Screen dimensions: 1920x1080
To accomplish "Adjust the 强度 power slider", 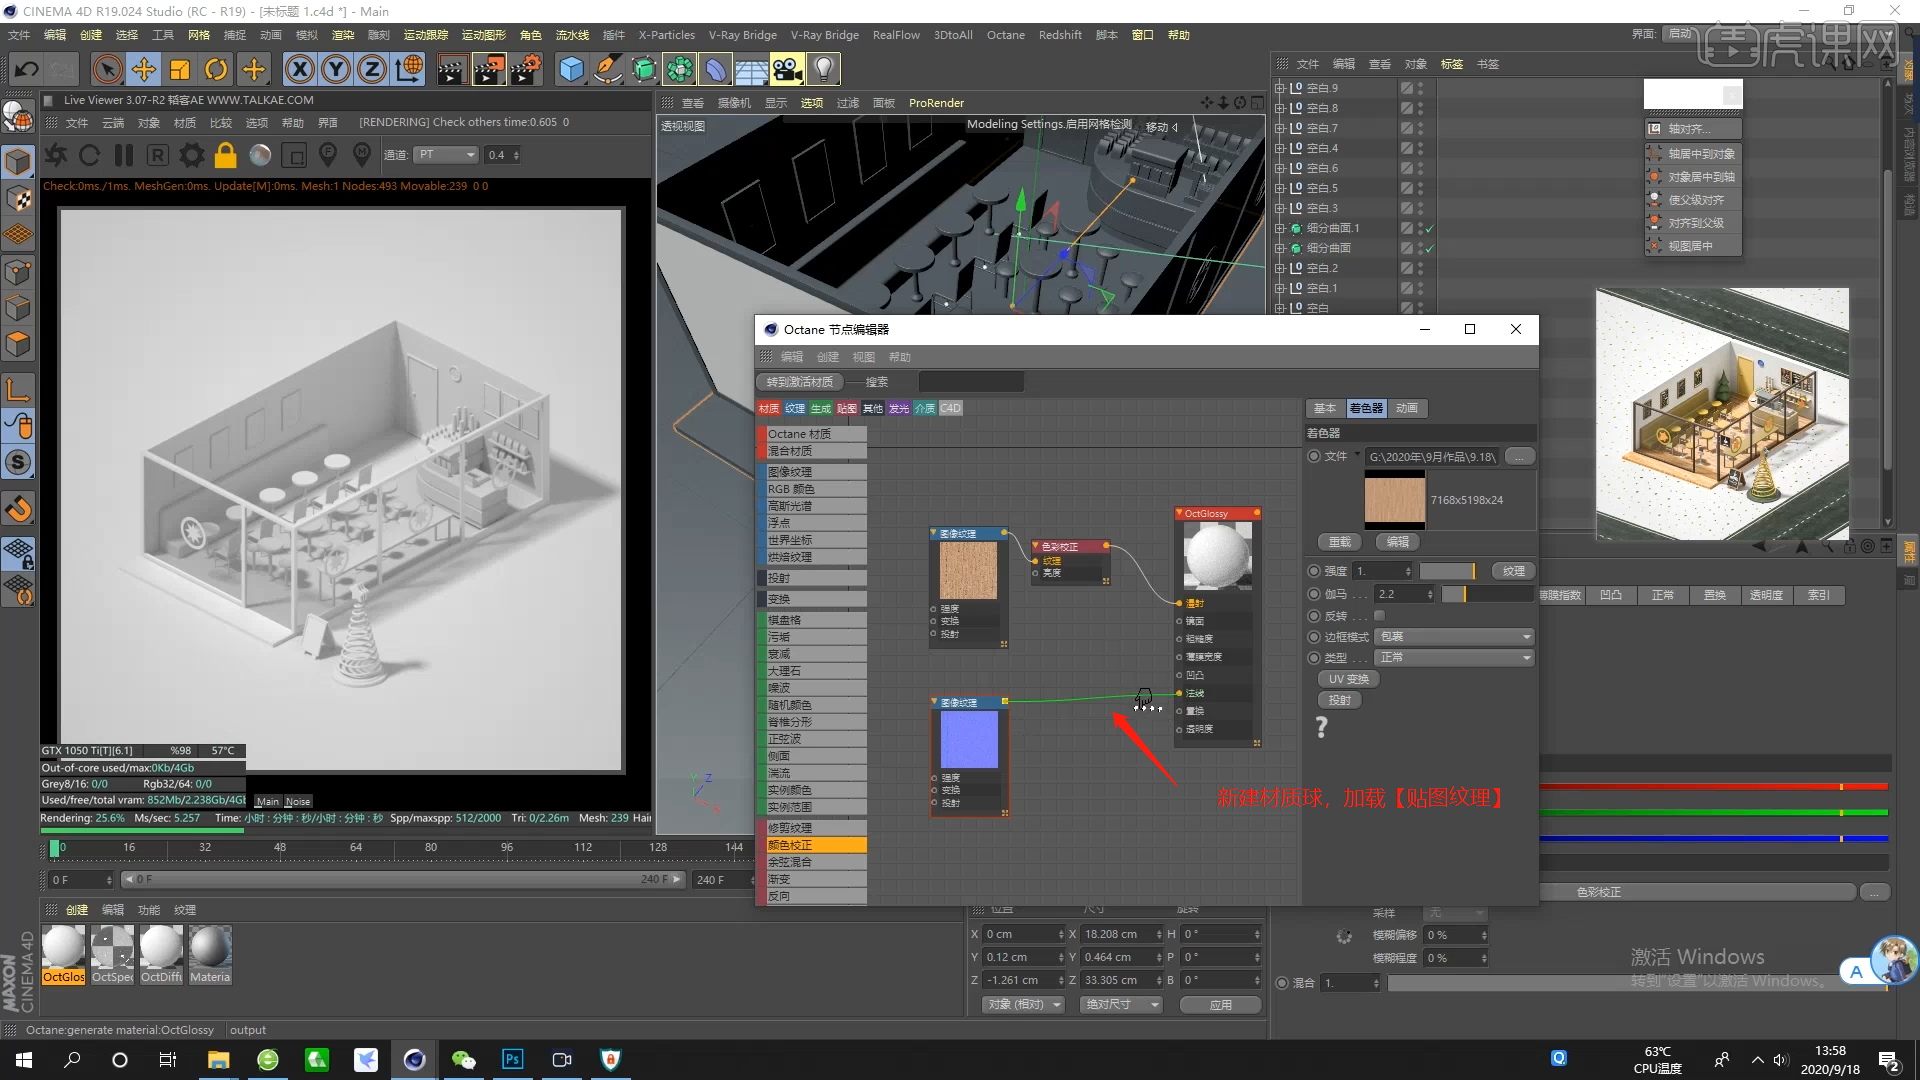I will click(x=1447, y=571).
